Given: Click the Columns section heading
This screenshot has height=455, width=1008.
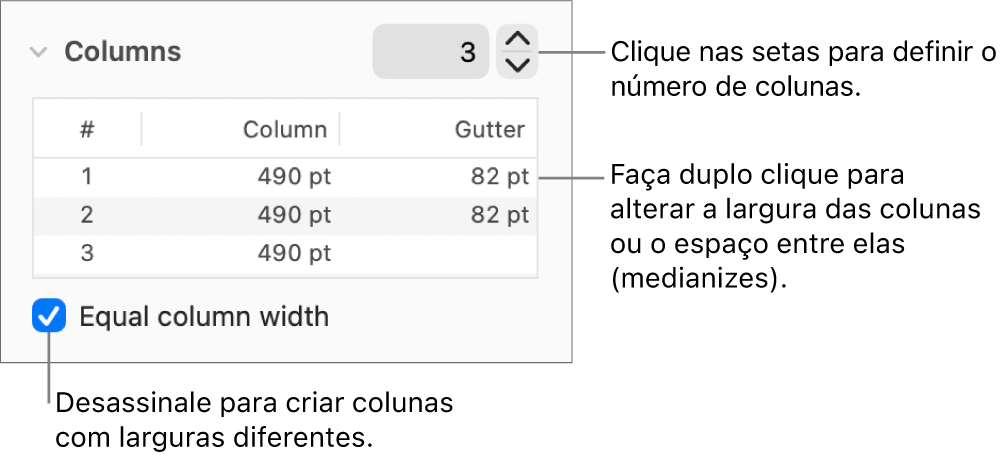Looking at the screenshot, I should click(123, 52).
